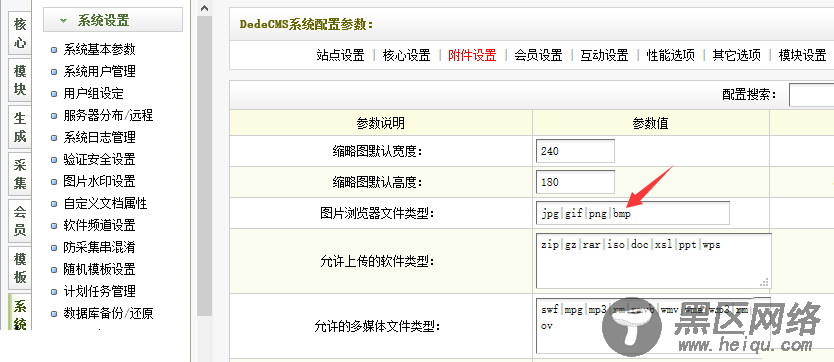Image resolution: width=834 pixels, height=362 pixels.
Task: Click the scroll-up arrow of sidebar scrollbar
Action: tap(205, 8)
